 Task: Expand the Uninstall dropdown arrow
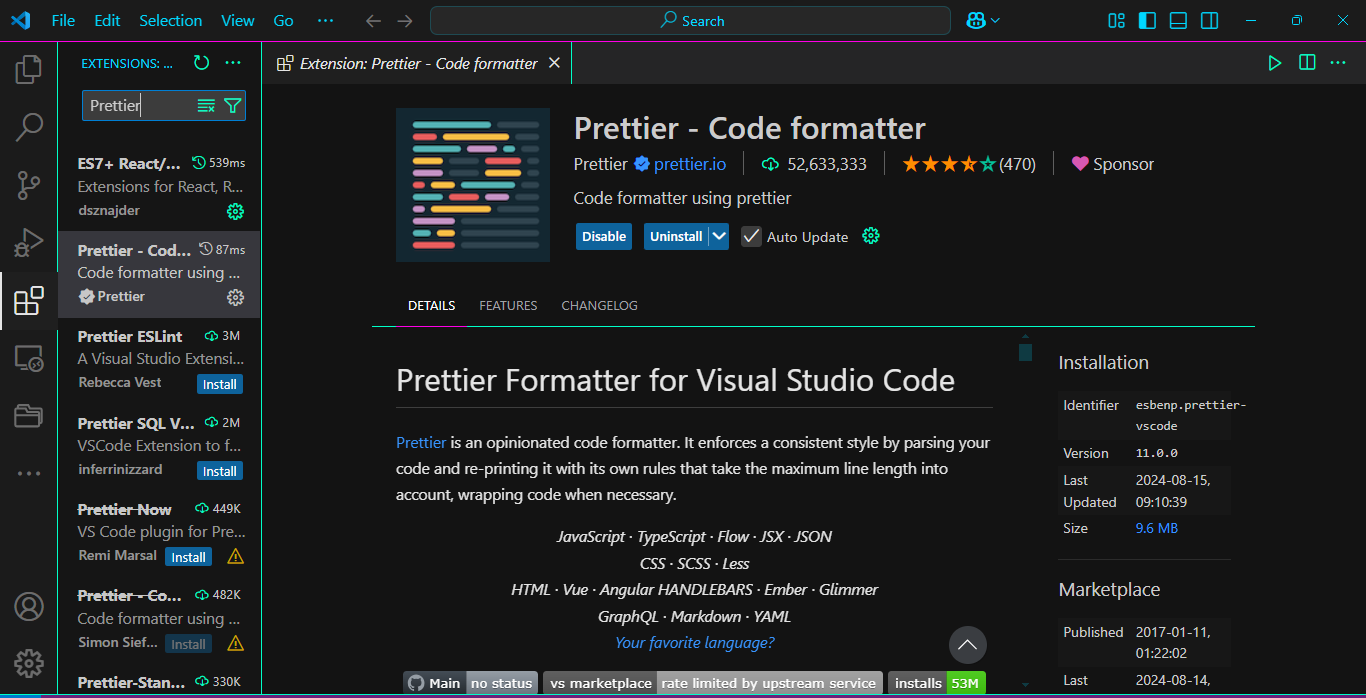719,237
